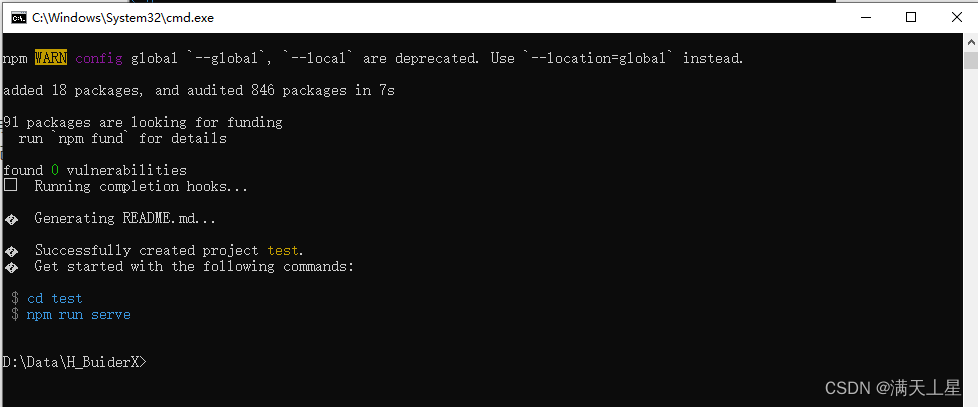This screenshot has width=978, height=407.
Task: Place cursor at D:\Data\H_BuiderX> prompt
Action: coord(74,362)
